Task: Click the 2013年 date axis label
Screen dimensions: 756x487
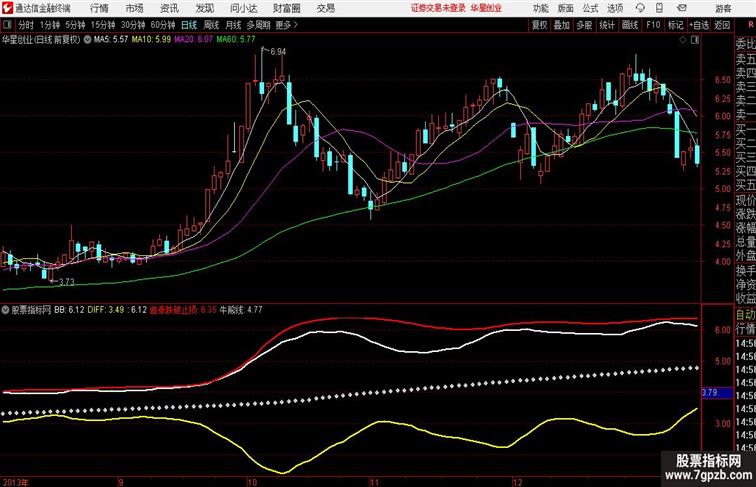Action: point(15,482)
